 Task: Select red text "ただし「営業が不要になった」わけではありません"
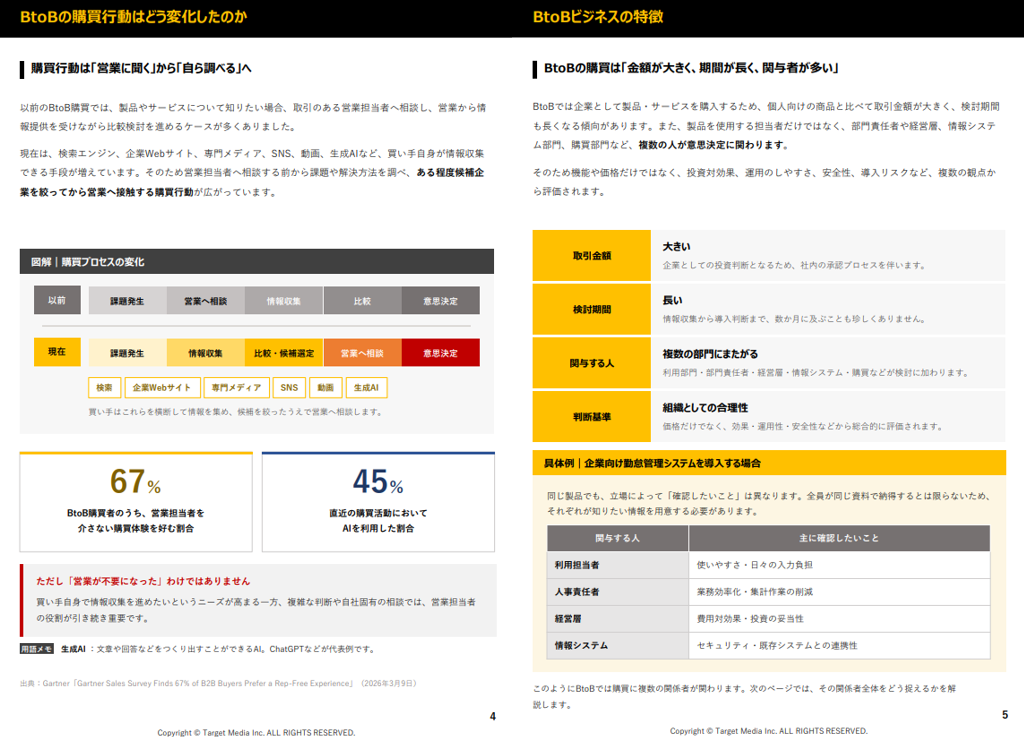(x=143, y=581)
